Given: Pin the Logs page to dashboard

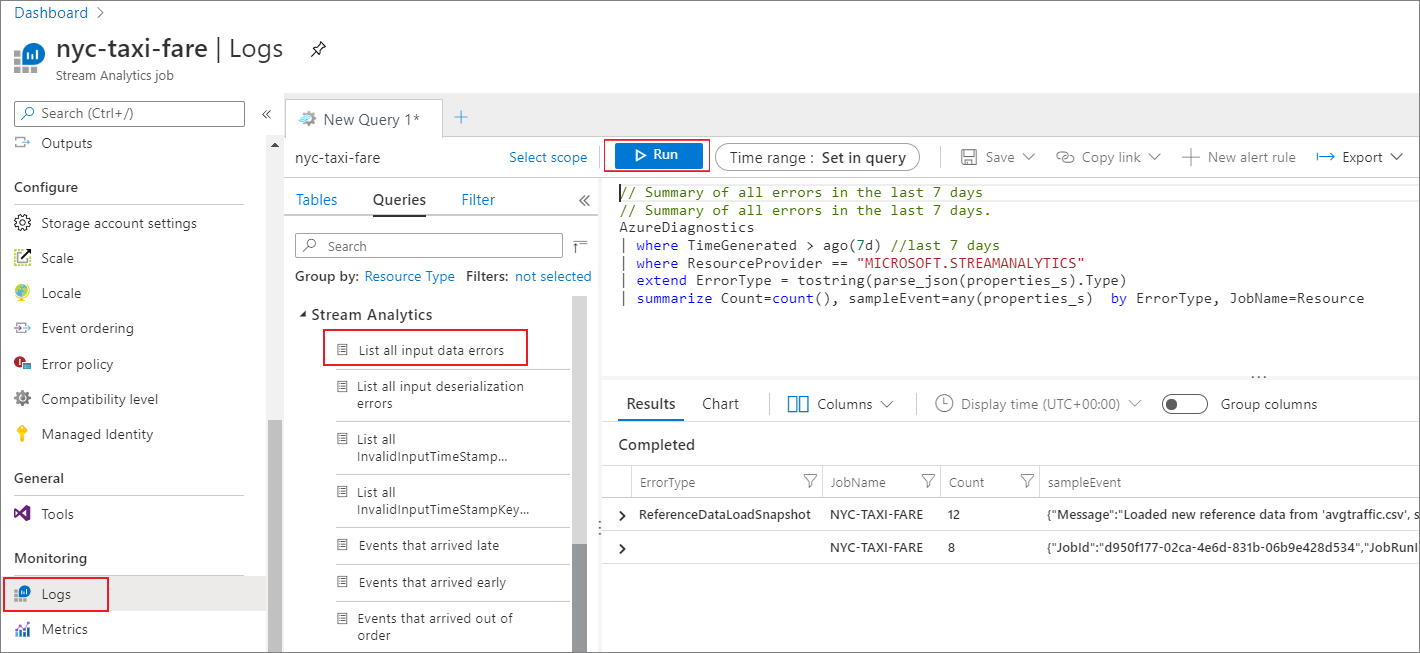Looking at the screenshot, I should 318,47.
